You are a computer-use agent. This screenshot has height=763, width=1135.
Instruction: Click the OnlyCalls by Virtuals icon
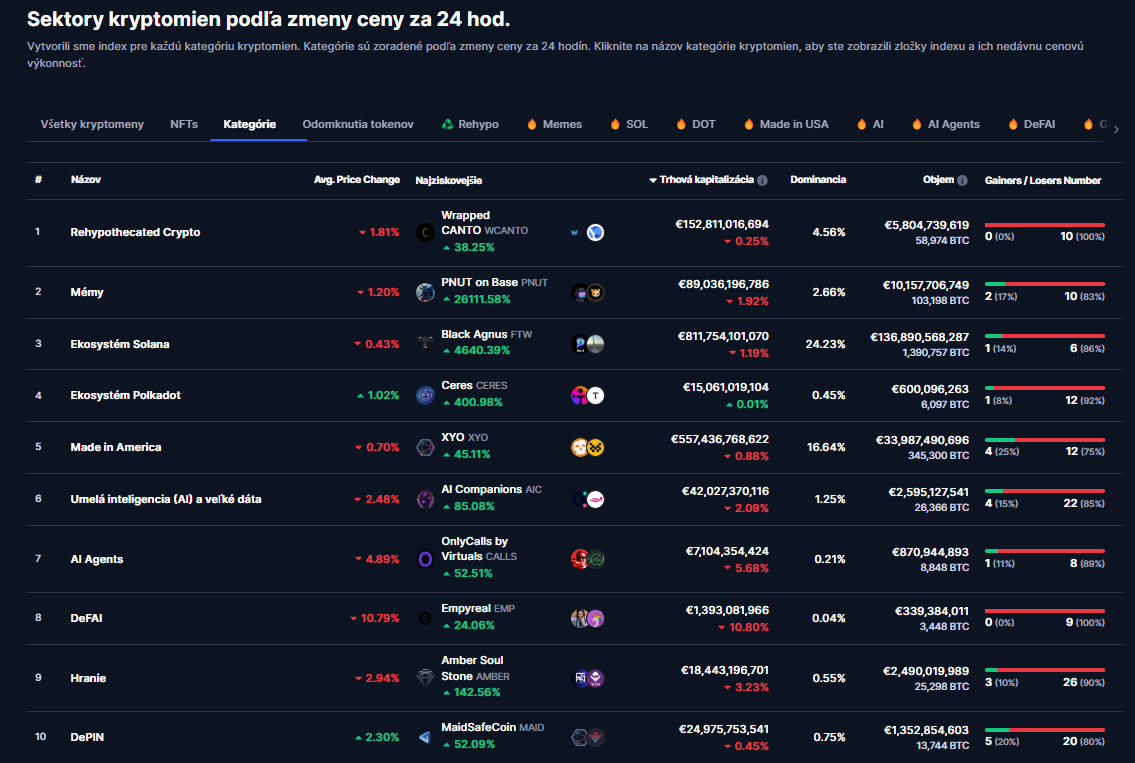point(425,559)
